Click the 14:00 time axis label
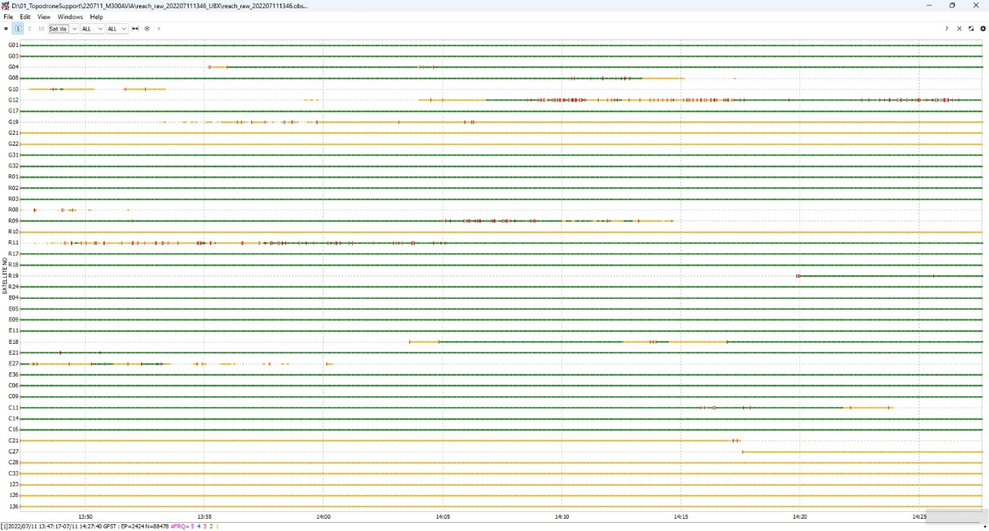 324,517
